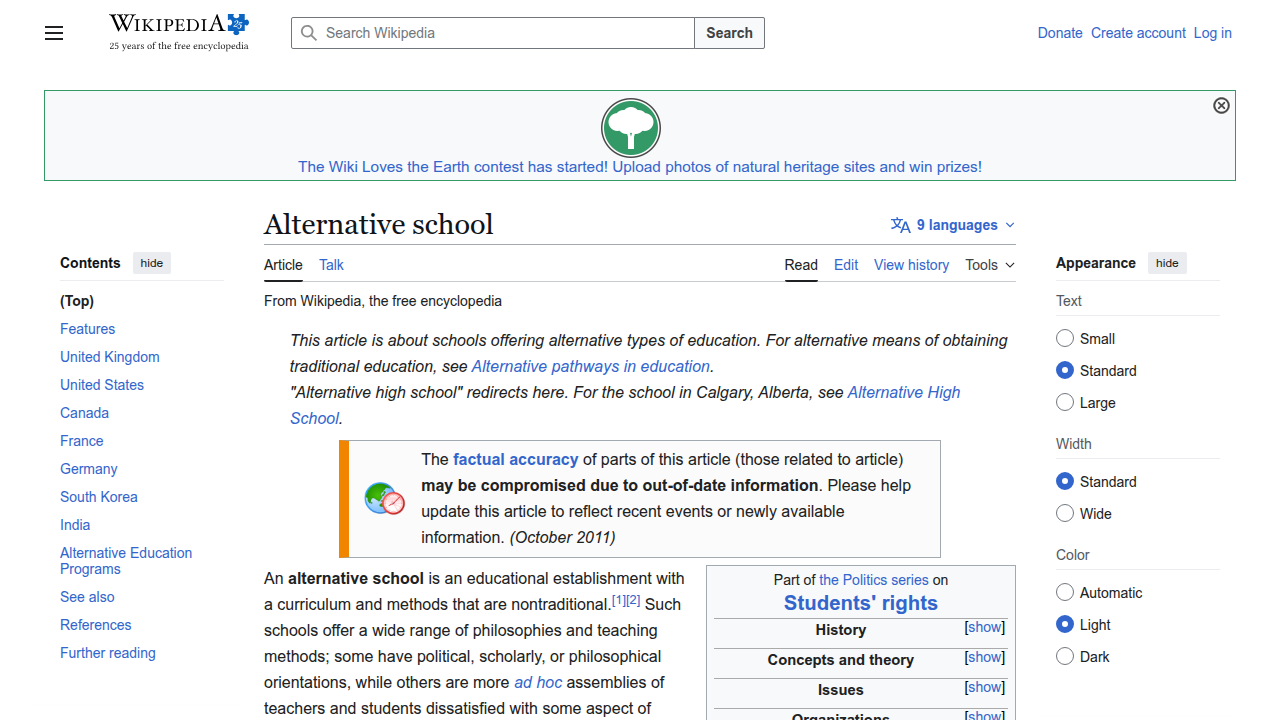This screenshot has height=720, width=1280.
Task: Click the Create account link
Action: [x=1138, y=33]
